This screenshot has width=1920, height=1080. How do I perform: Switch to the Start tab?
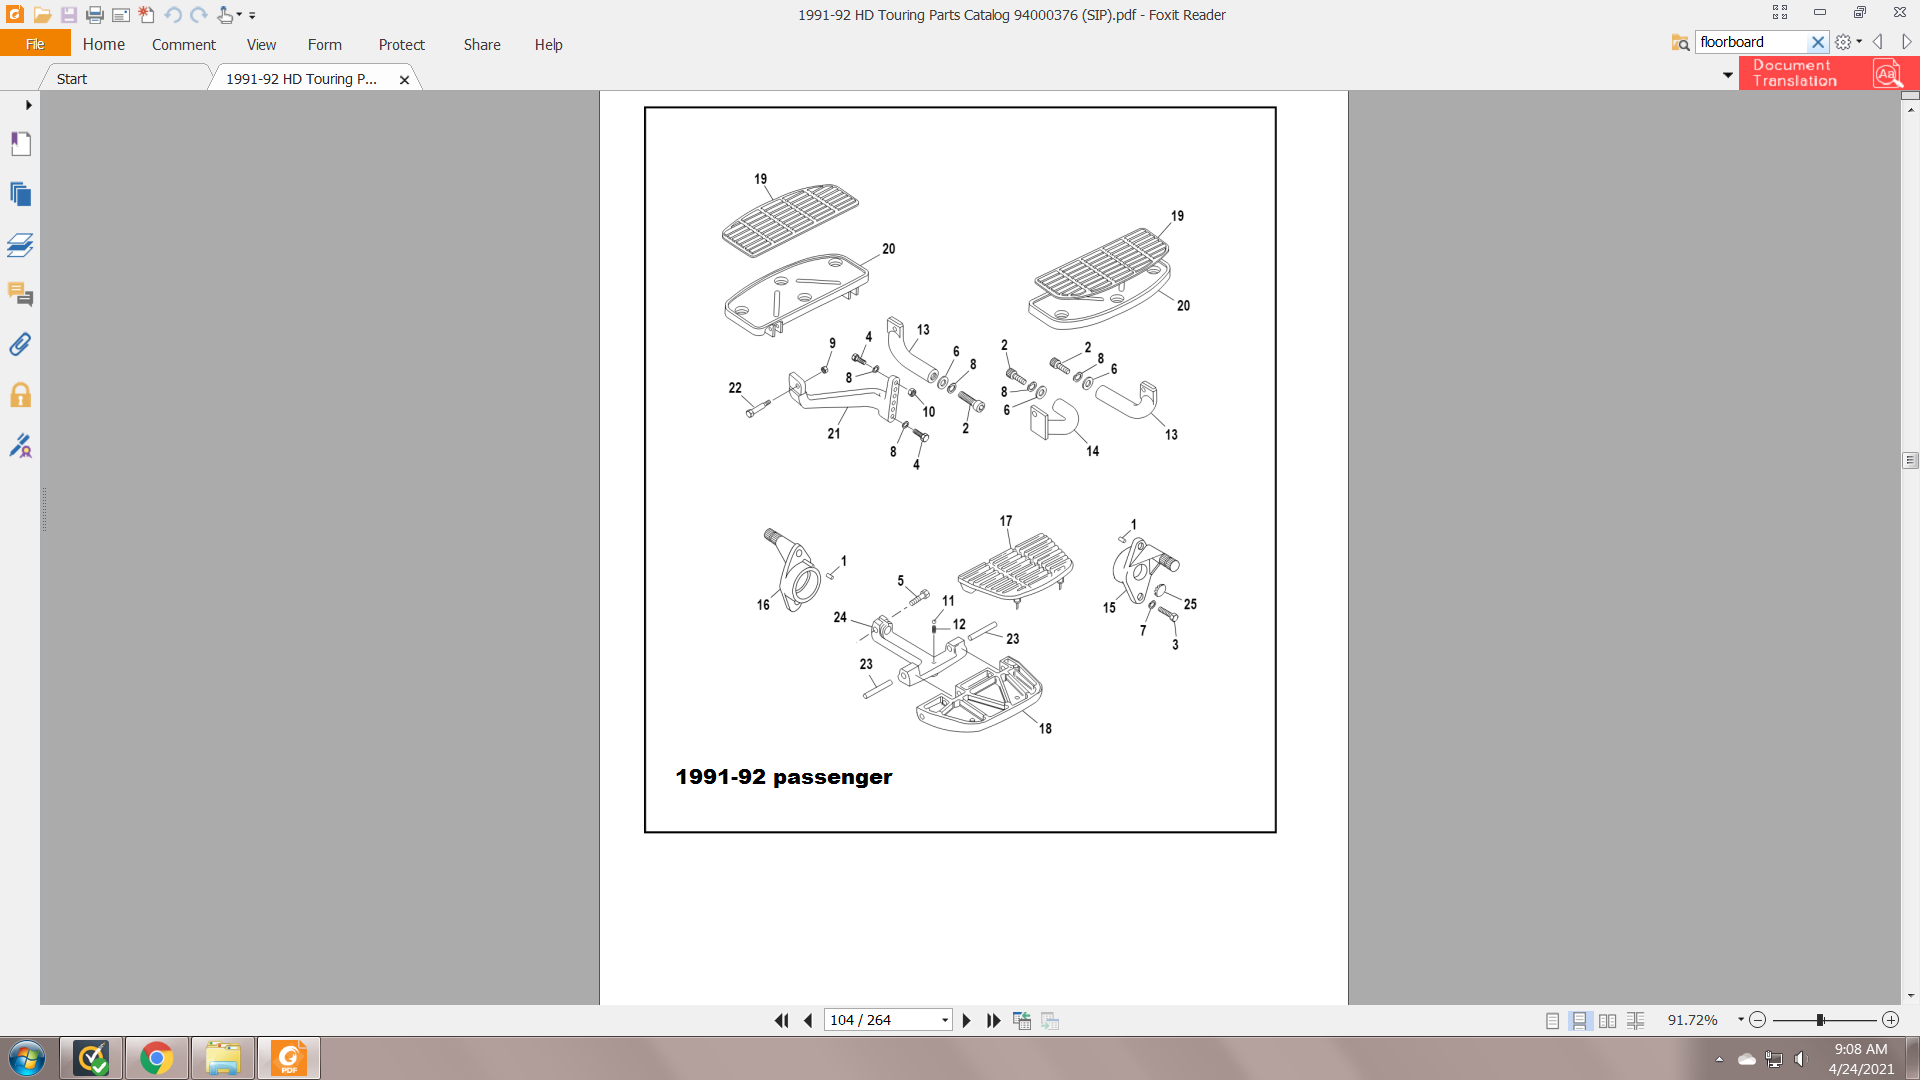click(72, 79)
